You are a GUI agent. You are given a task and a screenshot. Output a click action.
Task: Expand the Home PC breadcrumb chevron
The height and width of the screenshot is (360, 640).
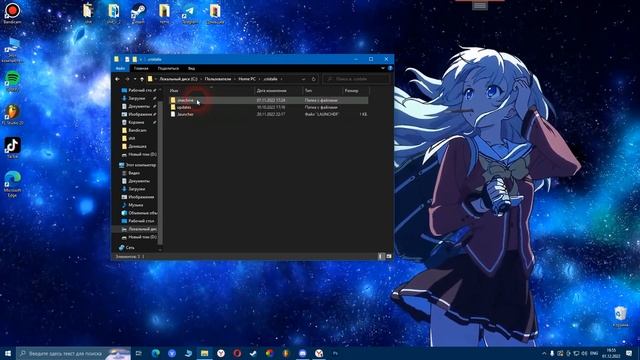pyautogui.click(x=260, y=79)
